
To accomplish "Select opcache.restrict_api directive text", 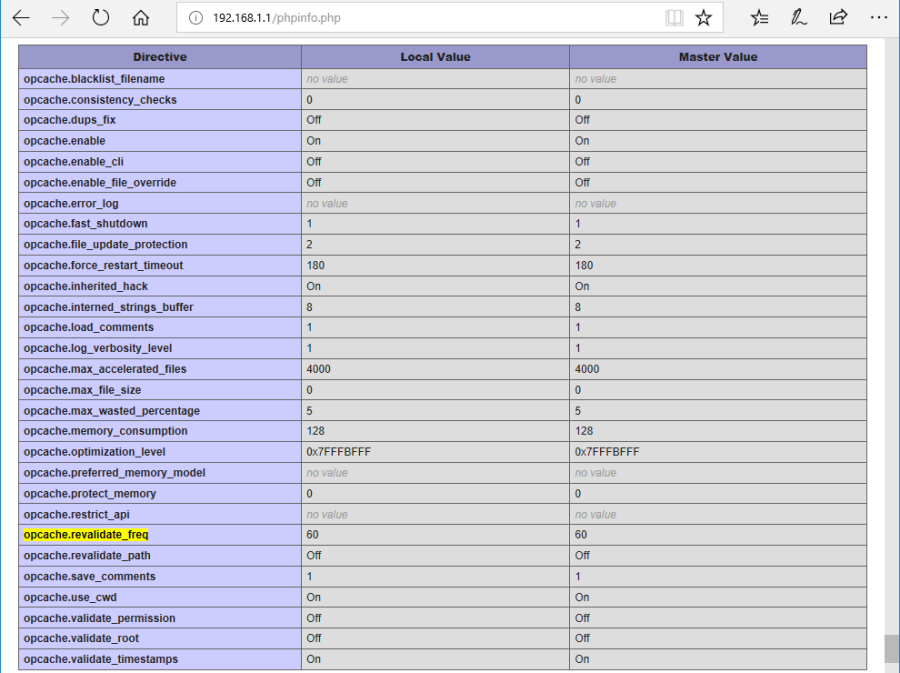I will pos(76,515).
